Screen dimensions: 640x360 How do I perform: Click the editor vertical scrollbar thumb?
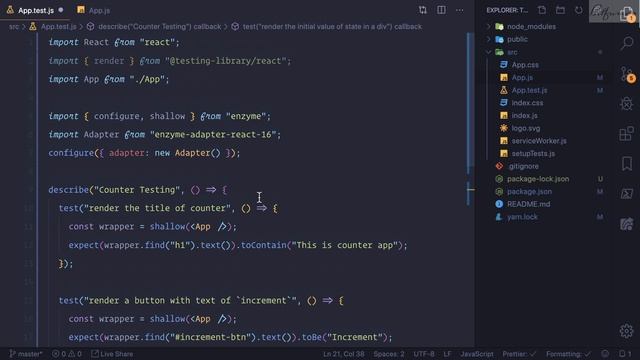[471, 100]
